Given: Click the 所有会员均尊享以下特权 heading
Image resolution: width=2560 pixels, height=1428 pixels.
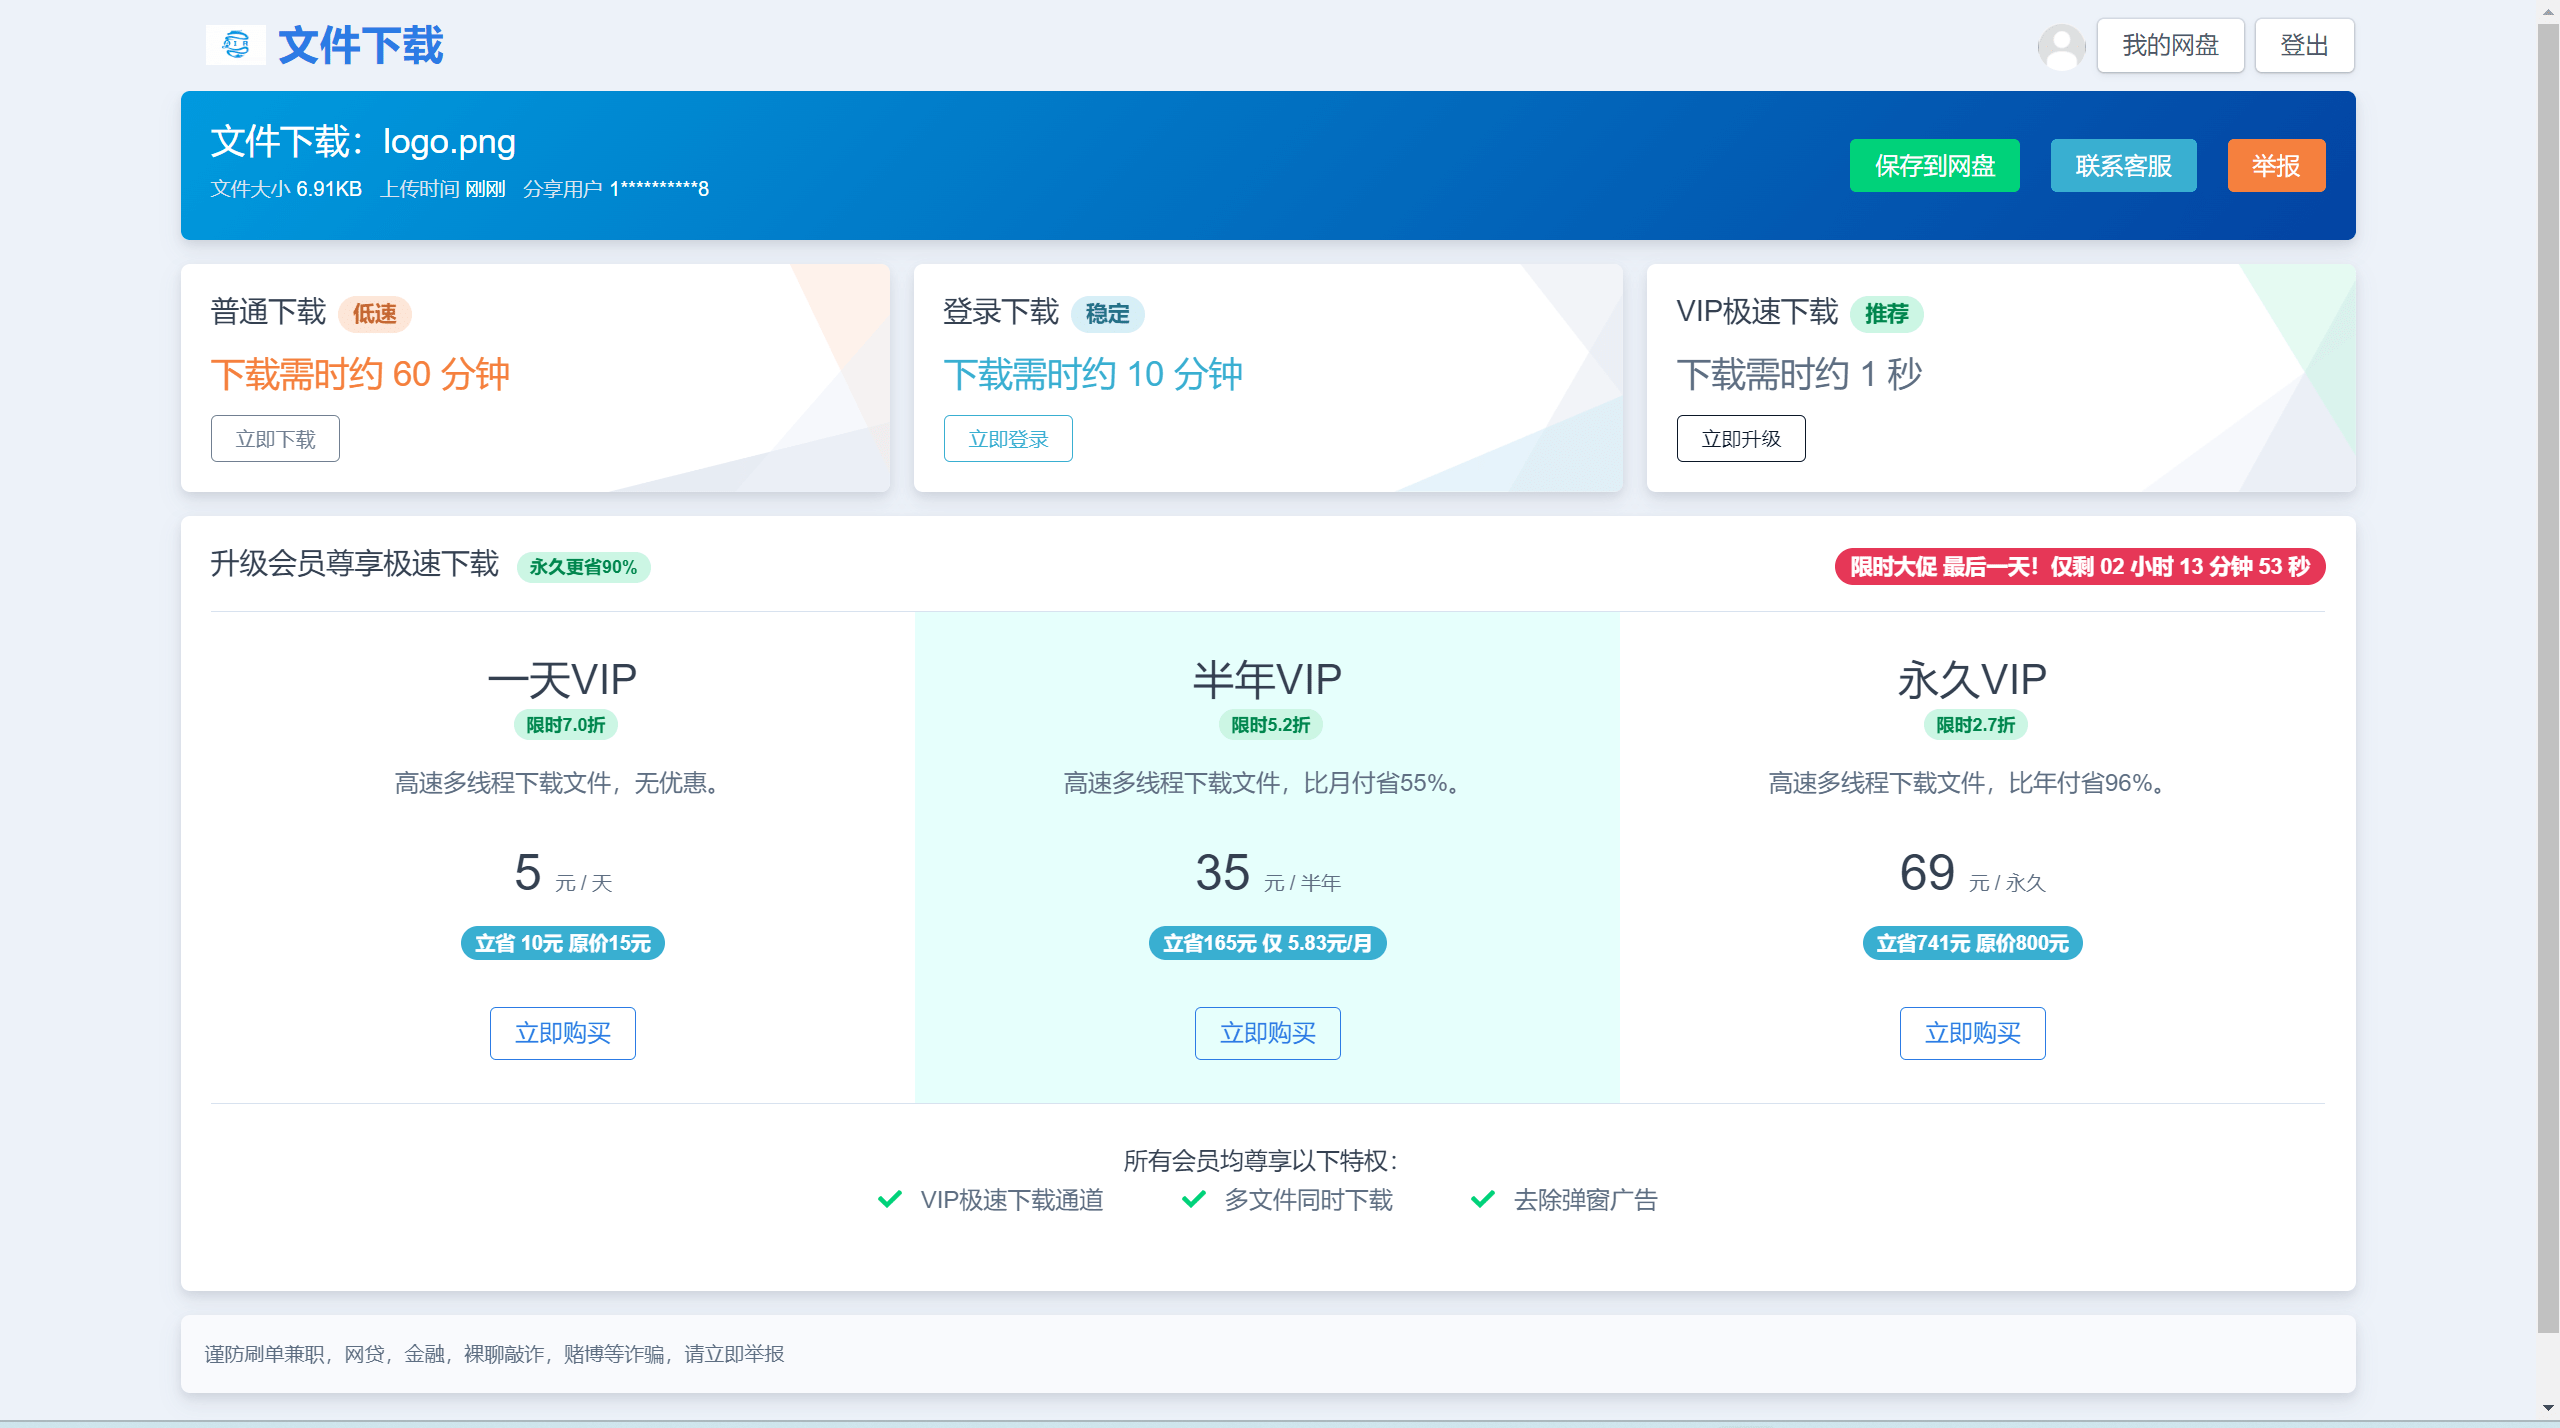Looking at the screenshot, I should 1262,1160.
